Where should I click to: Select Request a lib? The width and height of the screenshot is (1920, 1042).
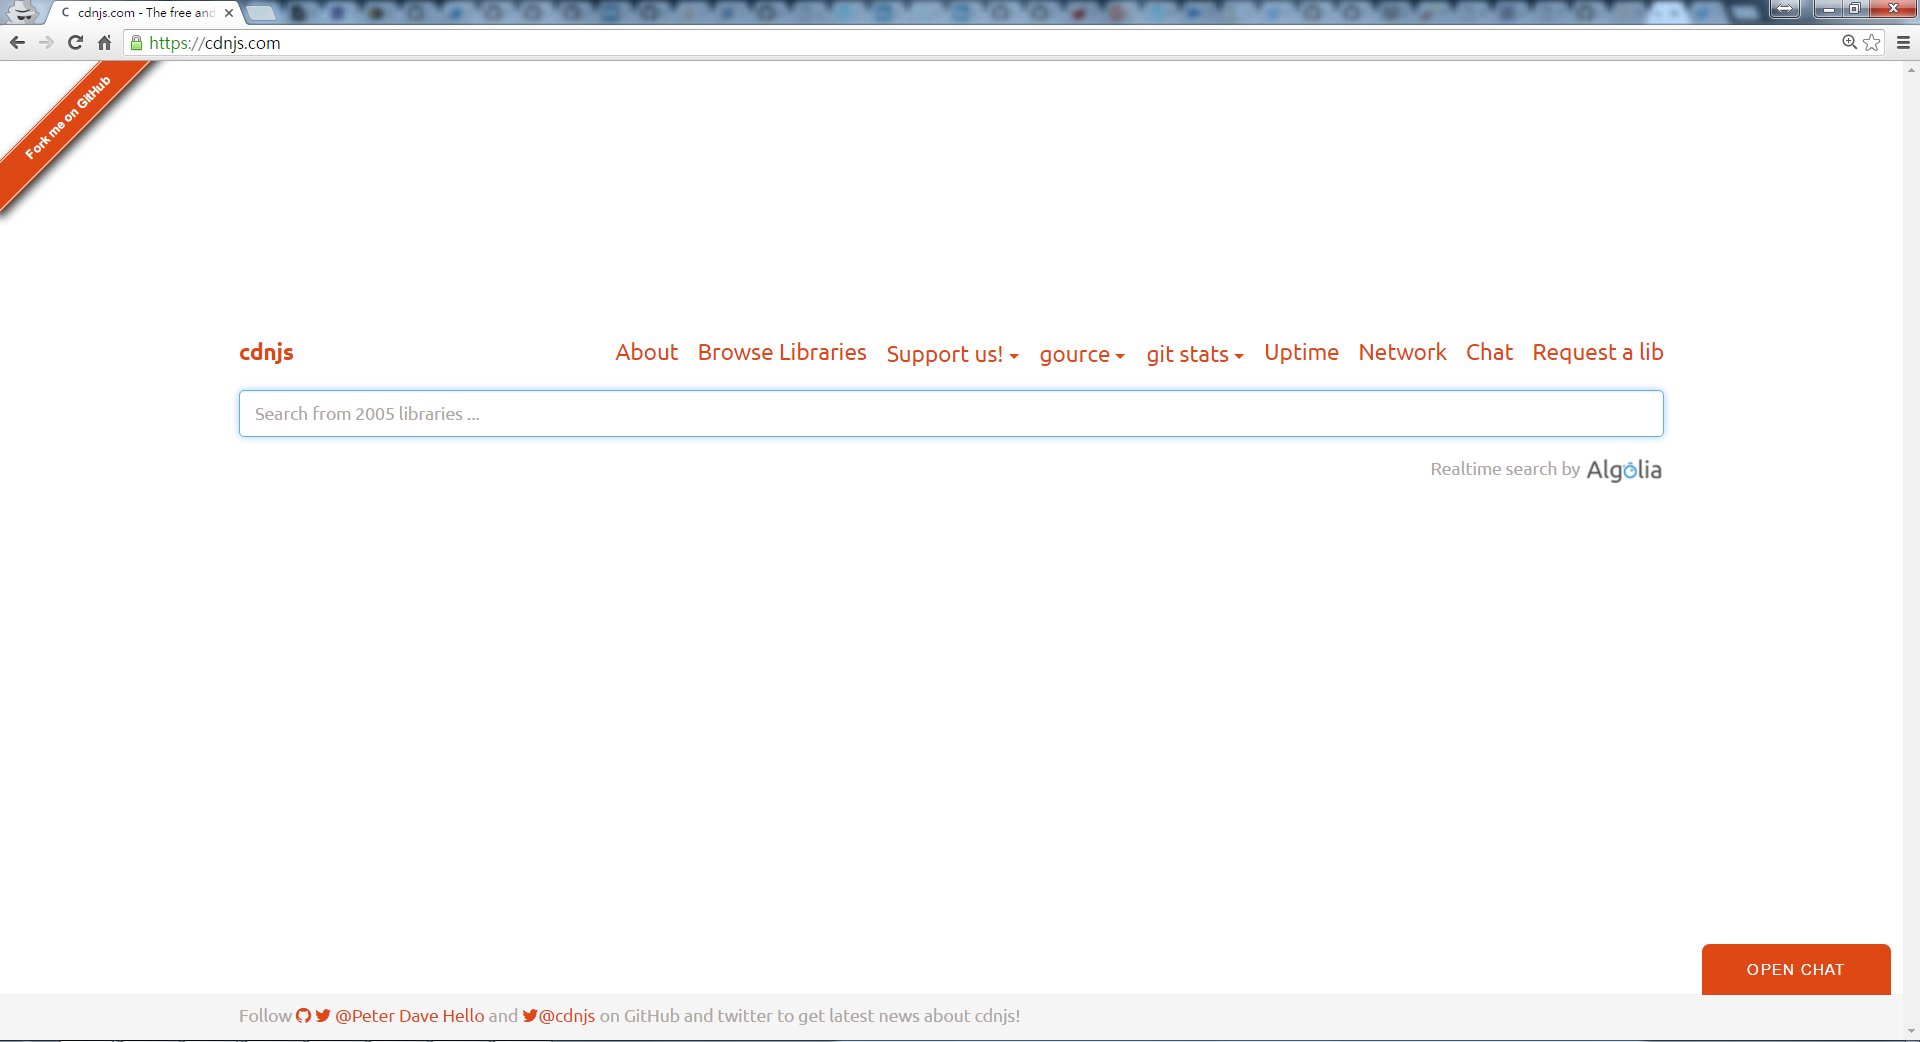tap(1598, 352)
